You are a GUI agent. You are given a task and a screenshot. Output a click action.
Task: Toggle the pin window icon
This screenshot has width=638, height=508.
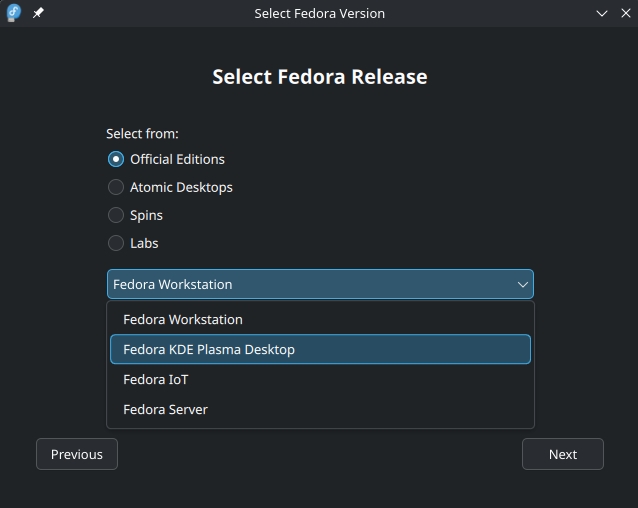coord(38,13)
